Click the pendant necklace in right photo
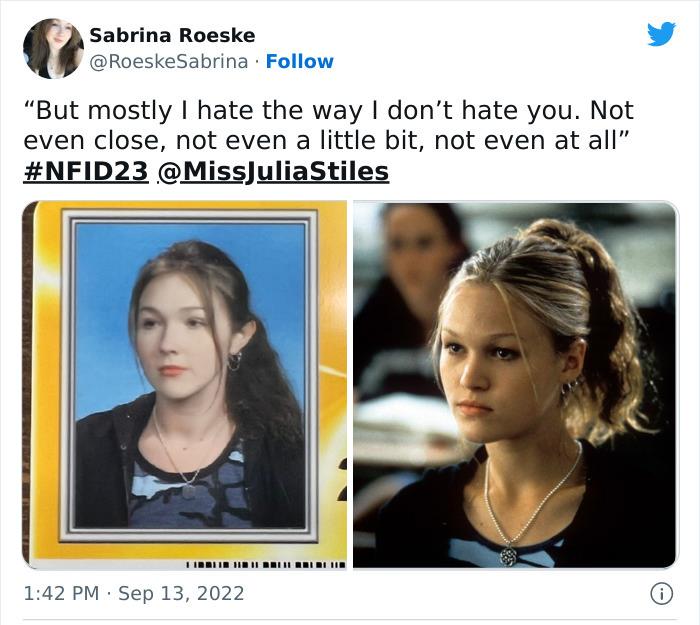The image size is (700, 625). (x=508, y=556)
